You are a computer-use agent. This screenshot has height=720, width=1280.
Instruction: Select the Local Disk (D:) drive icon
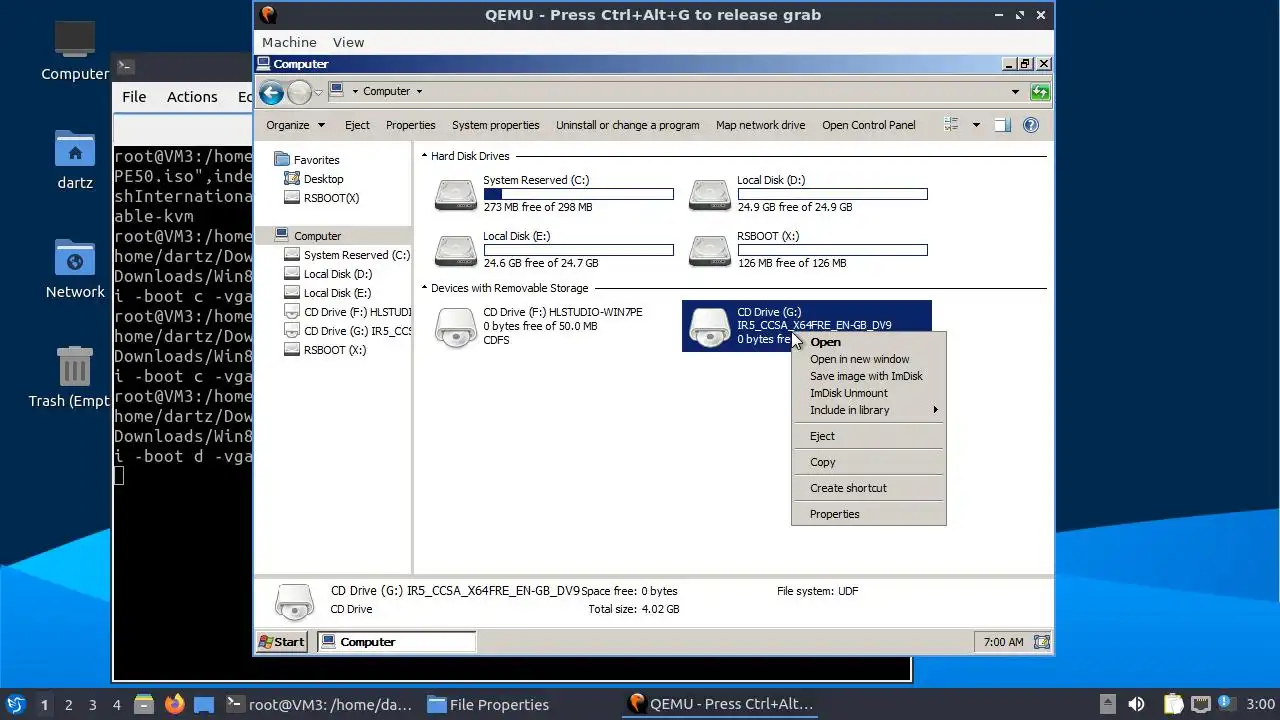[710, 195]
